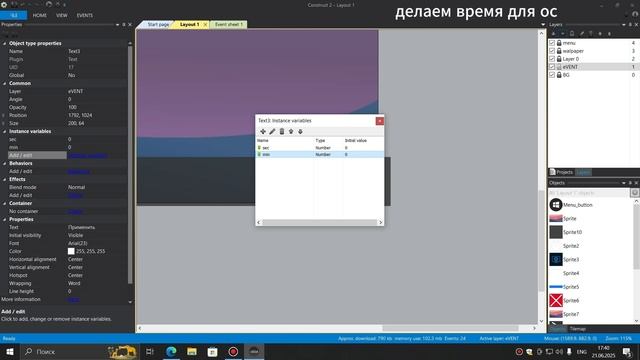640x360 pixels.
Task: Open the VIEW ribbon tab
Action: pos(62,16)
